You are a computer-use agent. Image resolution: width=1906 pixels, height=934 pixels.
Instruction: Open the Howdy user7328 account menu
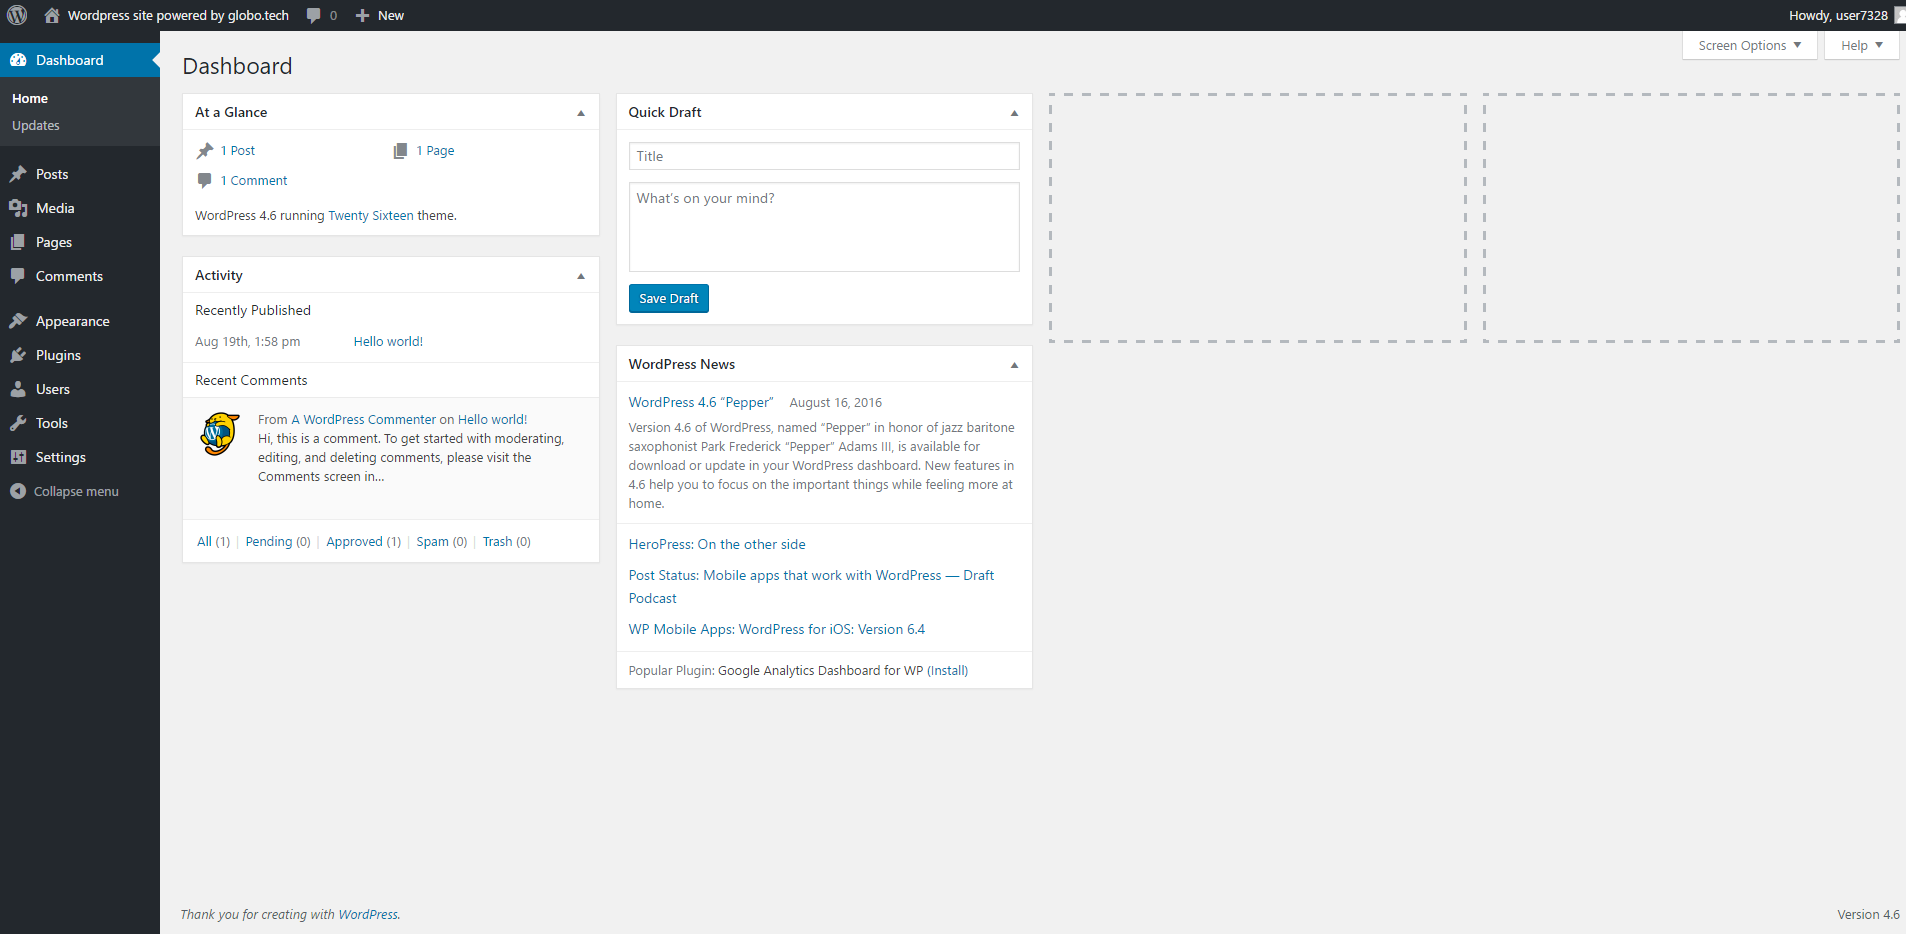[x=1846, y=15]
